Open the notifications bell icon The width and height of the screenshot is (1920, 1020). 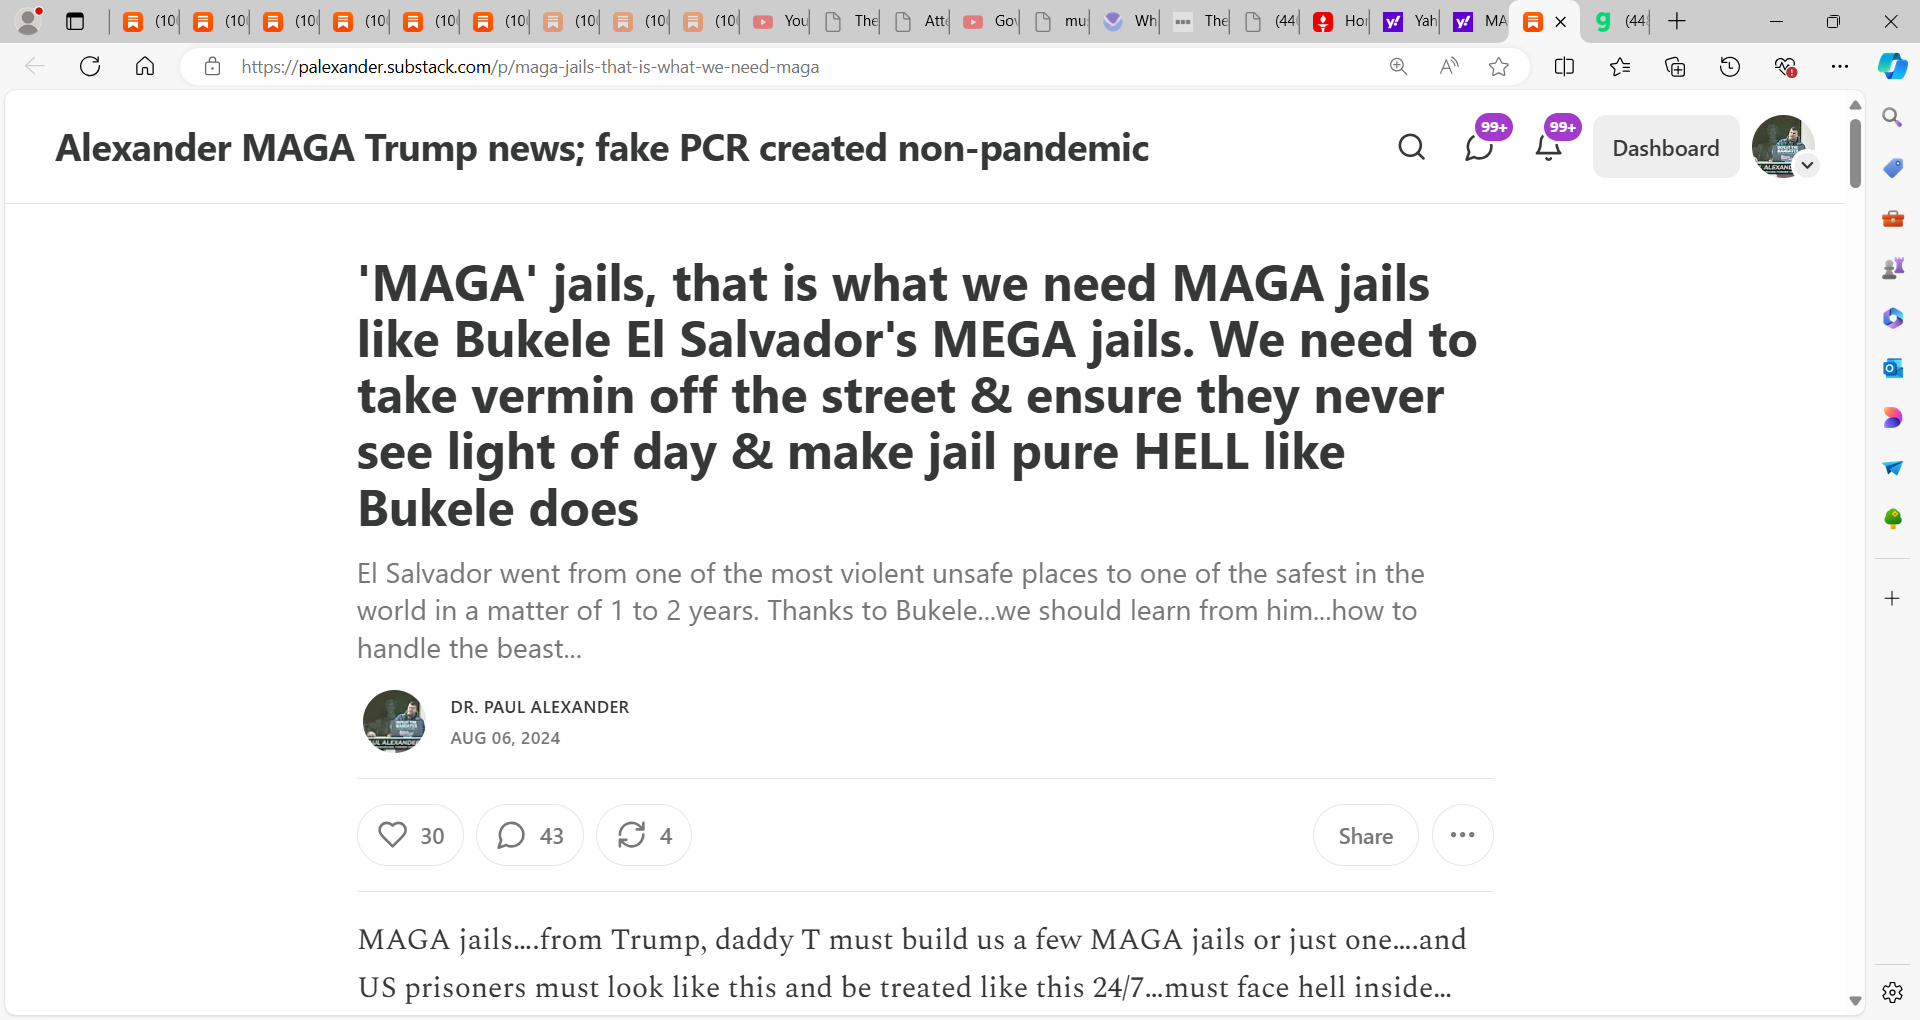[x=1548, y=147]
